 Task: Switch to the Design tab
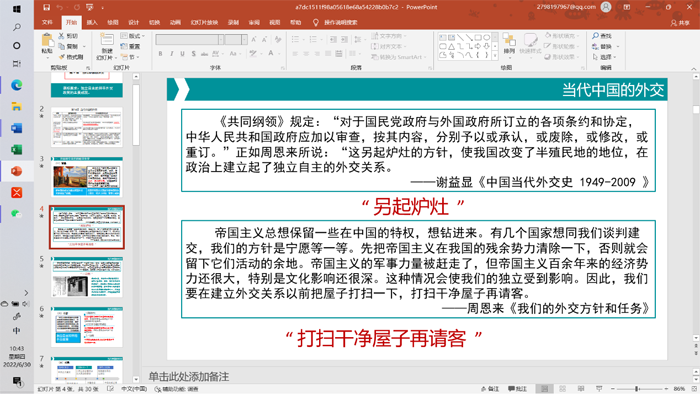click(133, 22)
